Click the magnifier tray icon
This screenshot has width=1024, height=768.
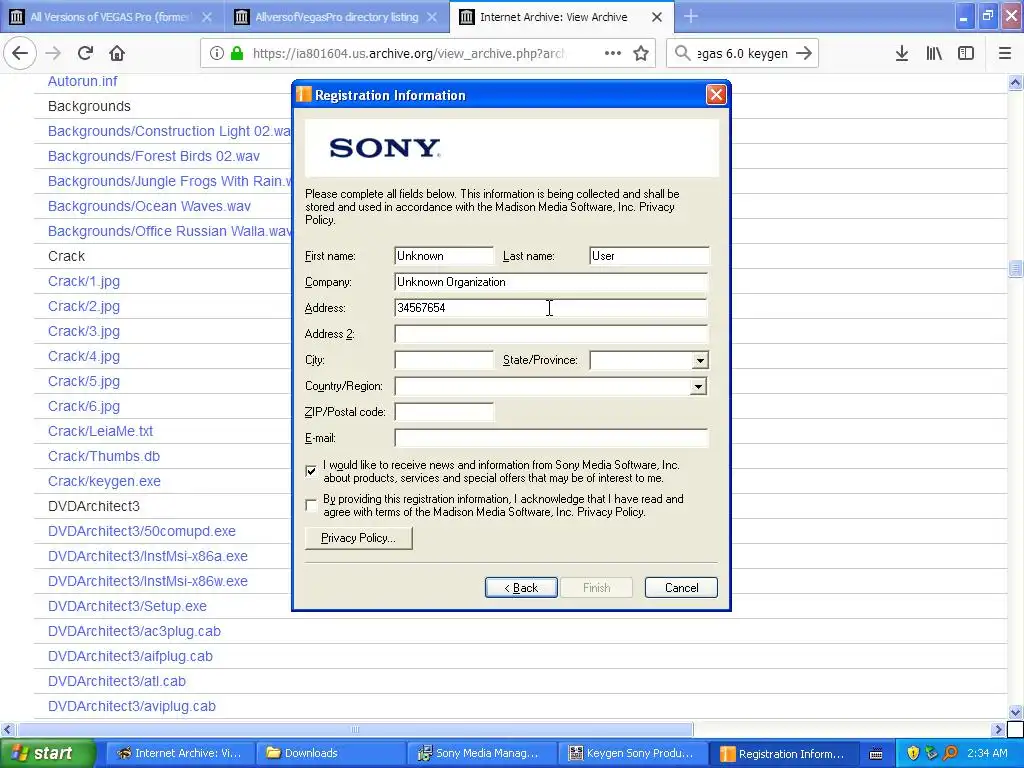950,753
